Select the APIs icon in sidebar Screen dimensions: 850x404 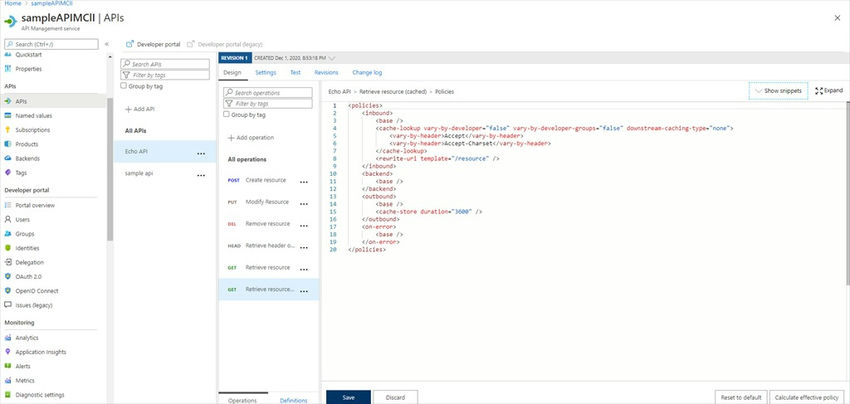8,101
